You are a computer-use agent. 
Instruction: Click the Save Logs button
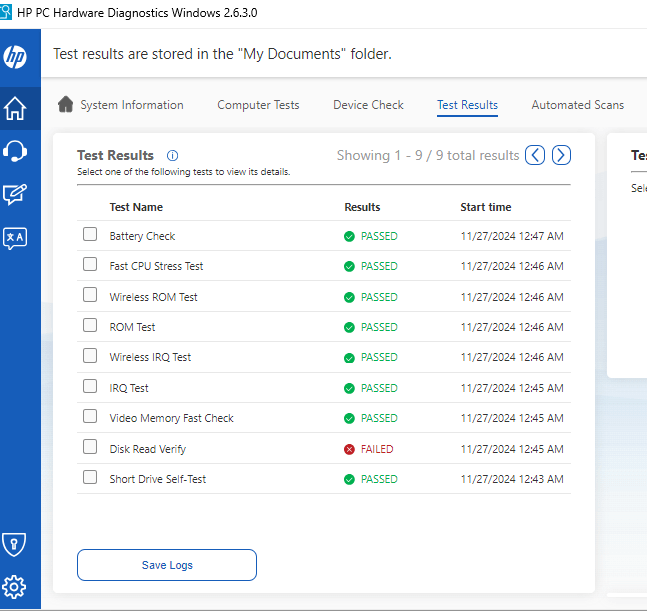tap(167, 565)
